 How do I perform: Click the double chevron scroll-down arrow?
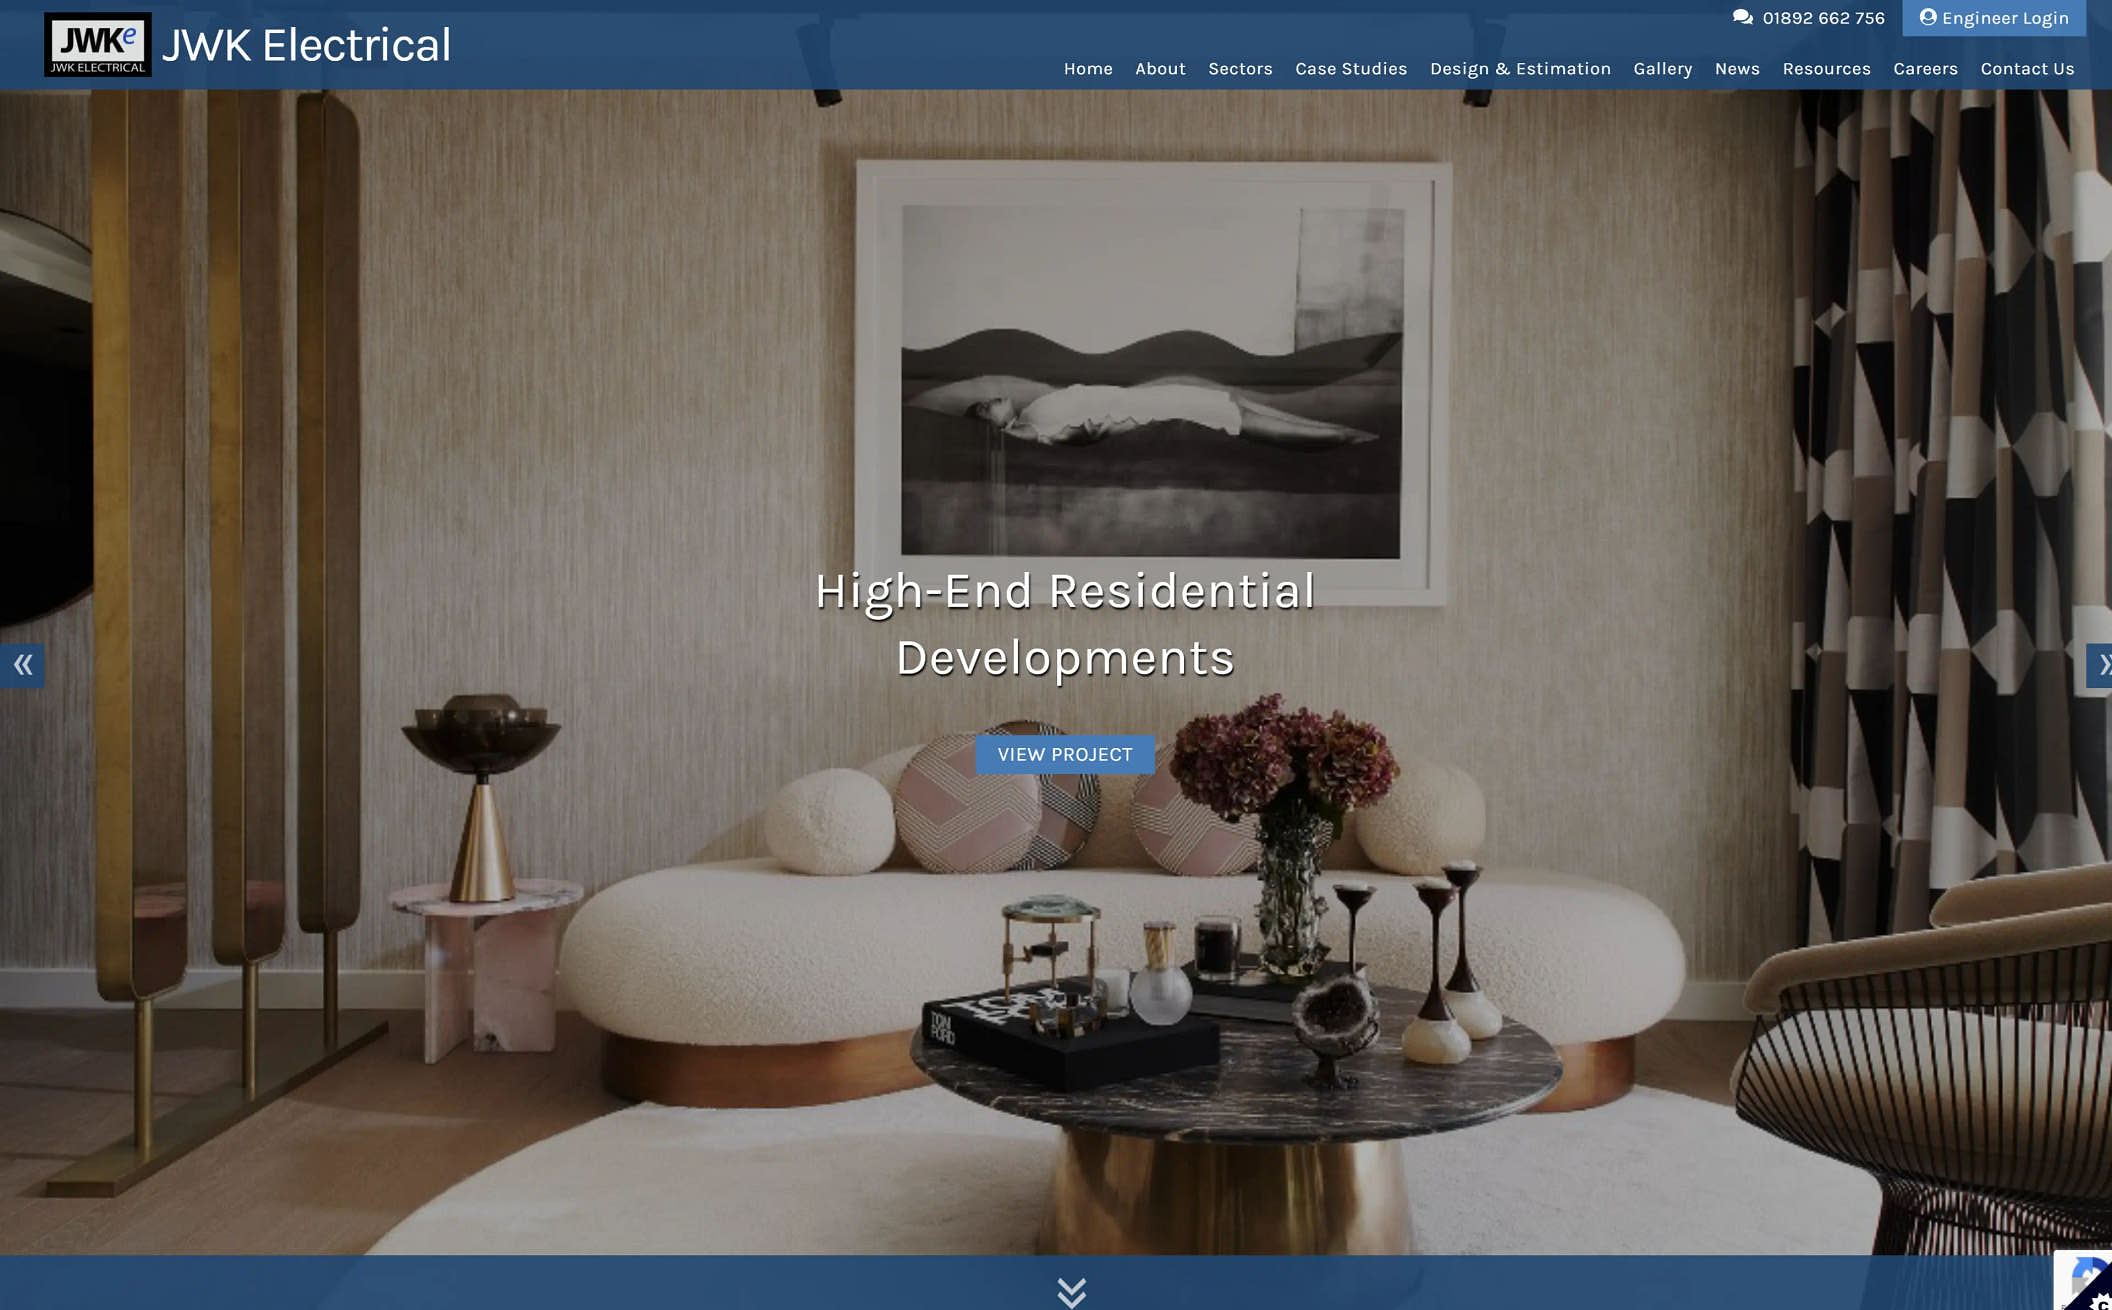[1071, 1291]
